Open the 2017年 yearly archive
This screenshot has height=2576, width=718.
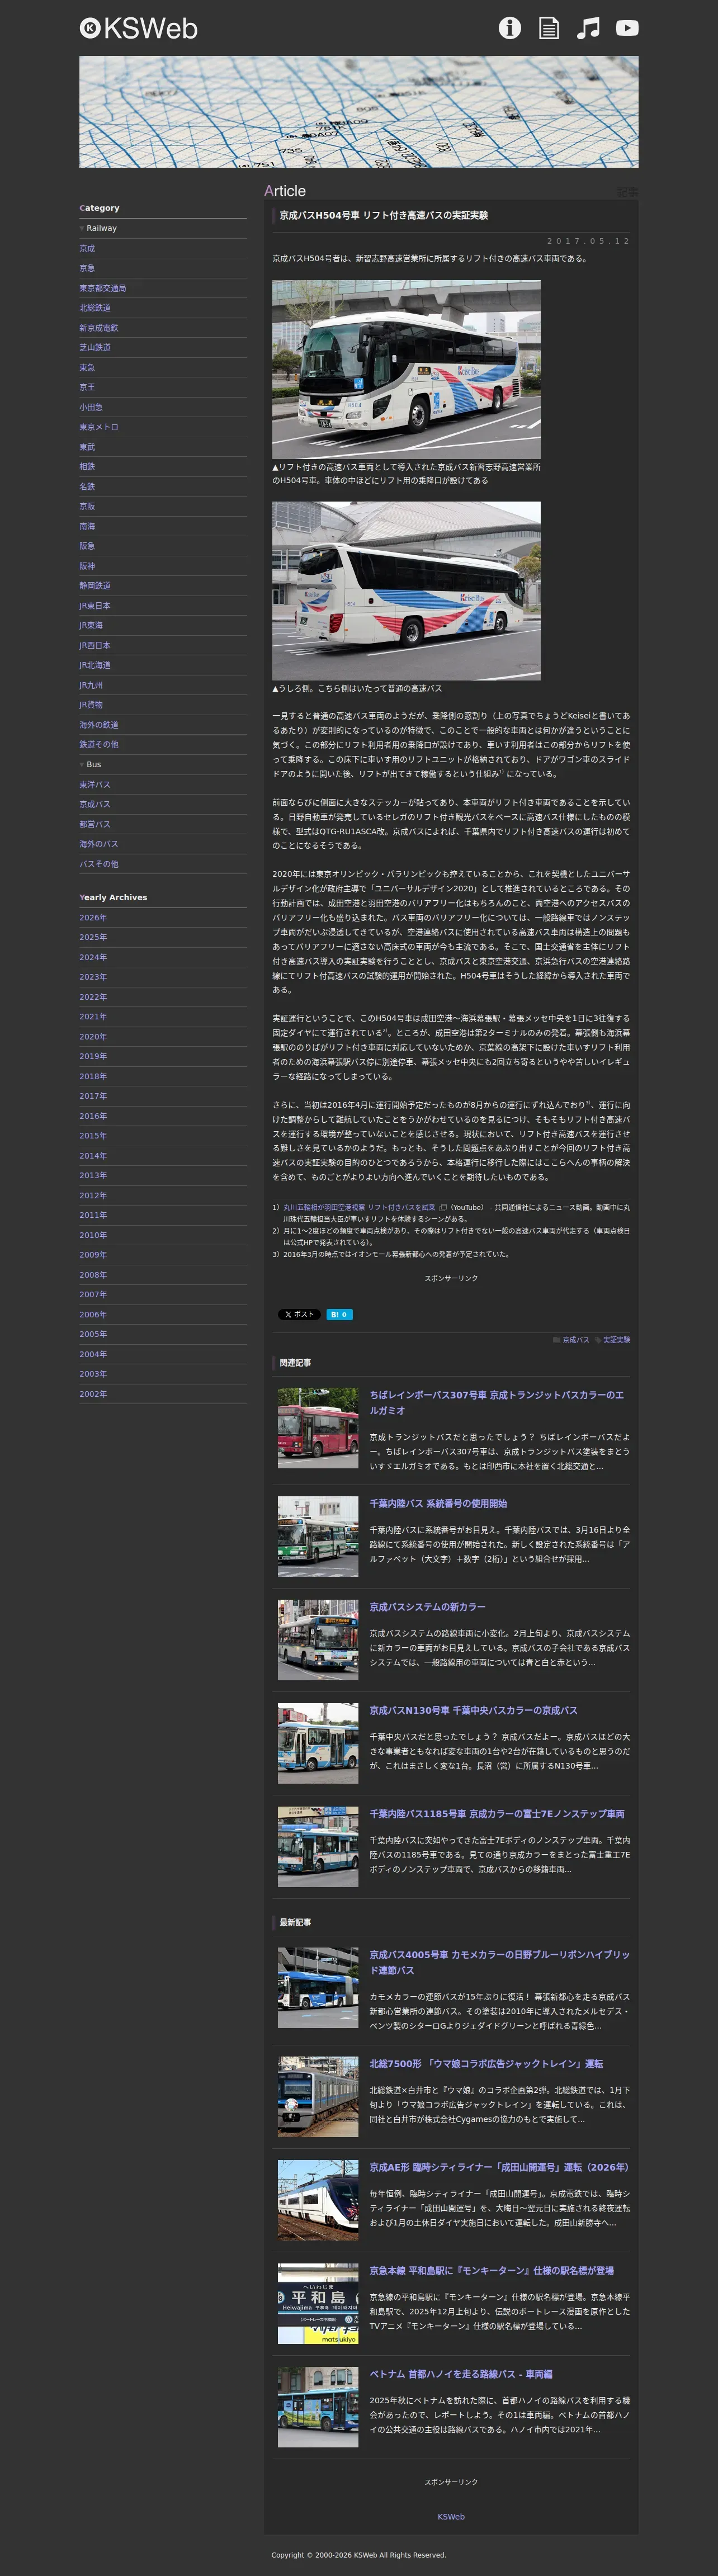pos(93,1096)
